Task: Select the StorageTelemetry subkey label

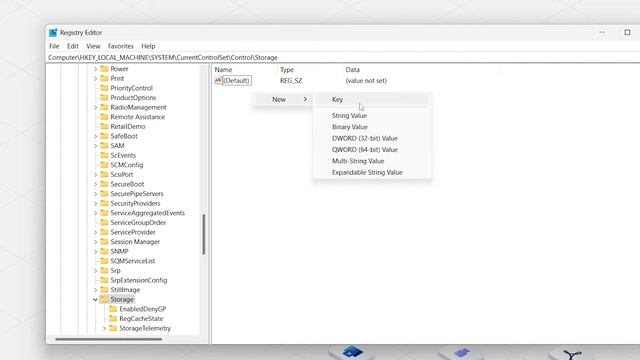Action: [145, 329]
